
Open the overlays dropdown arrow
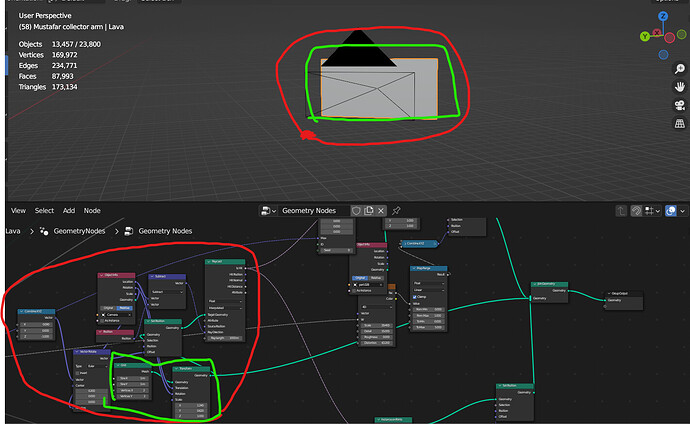[x=682, y=211]
